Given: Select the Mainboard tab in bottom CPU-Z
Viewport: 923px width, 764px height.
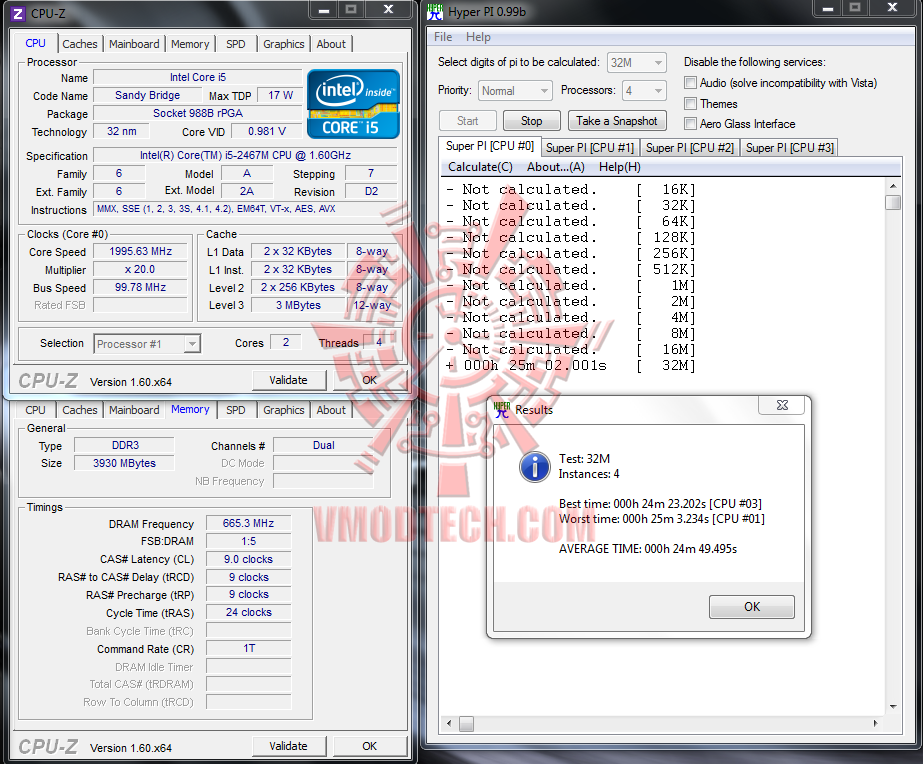Looking at the screenshot, I should [x=134, y=410].
